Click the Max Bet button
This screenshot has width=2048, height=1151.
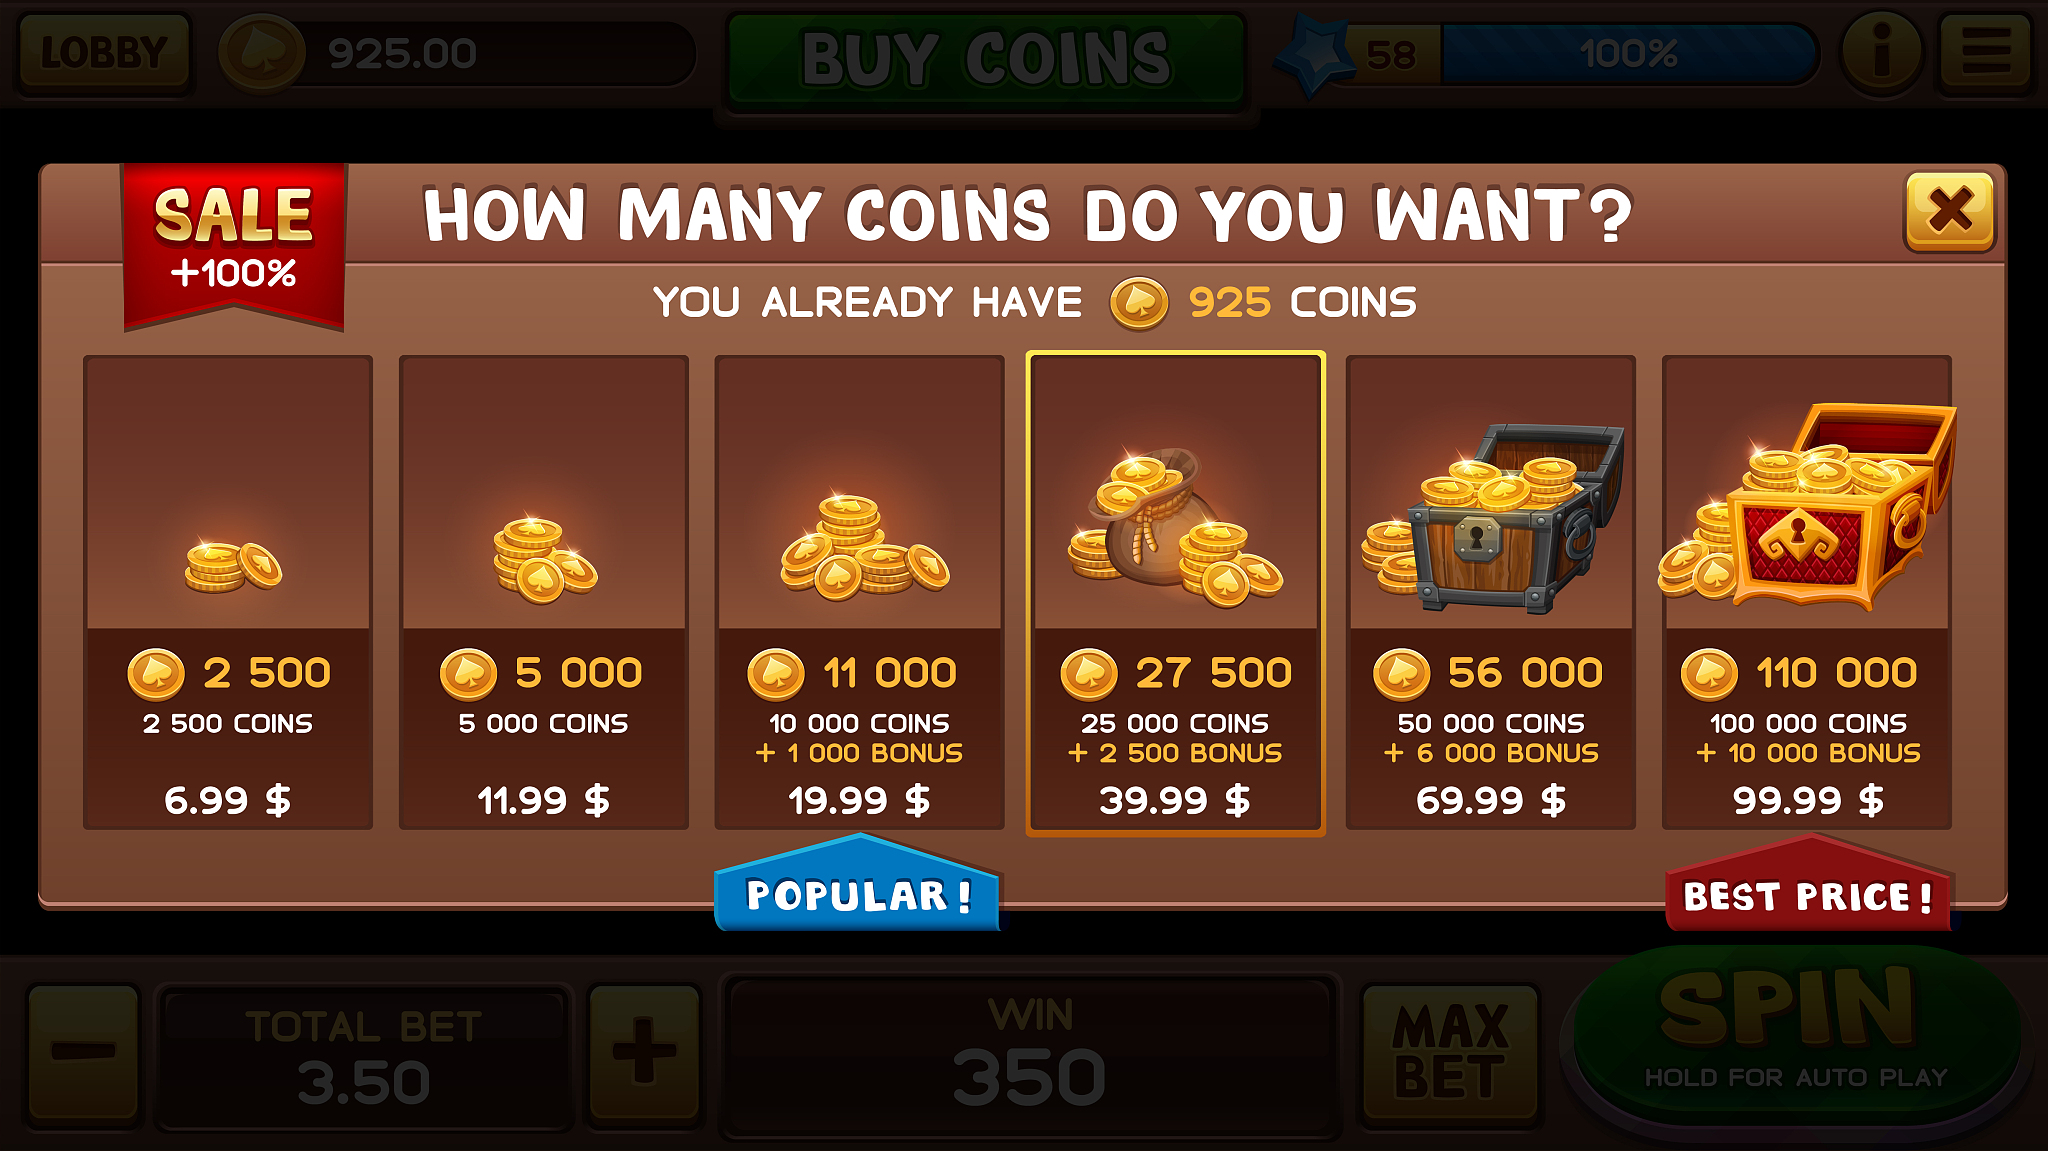point(1451,1051)
